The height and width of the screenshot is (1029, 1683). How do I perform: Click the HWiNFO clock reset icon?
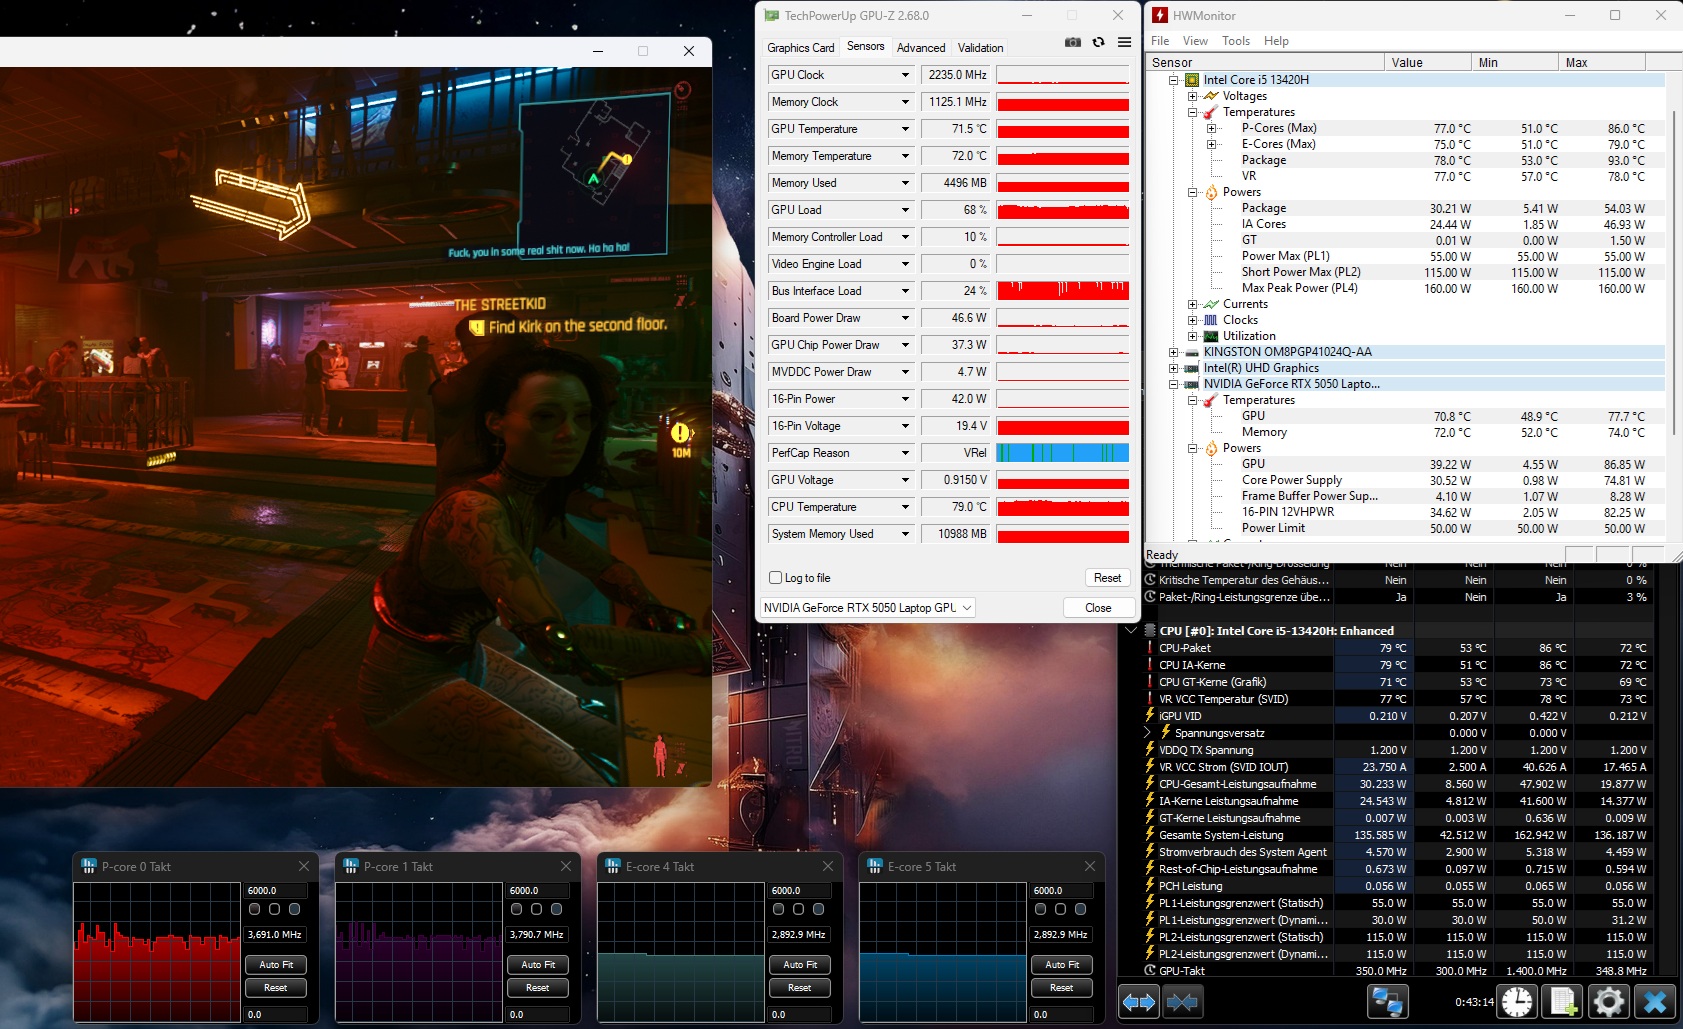[1516, 1001]
